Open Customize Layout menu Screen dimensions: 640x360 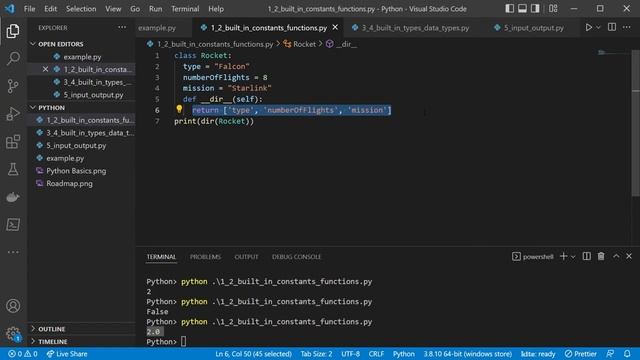(x=553, y=9)
